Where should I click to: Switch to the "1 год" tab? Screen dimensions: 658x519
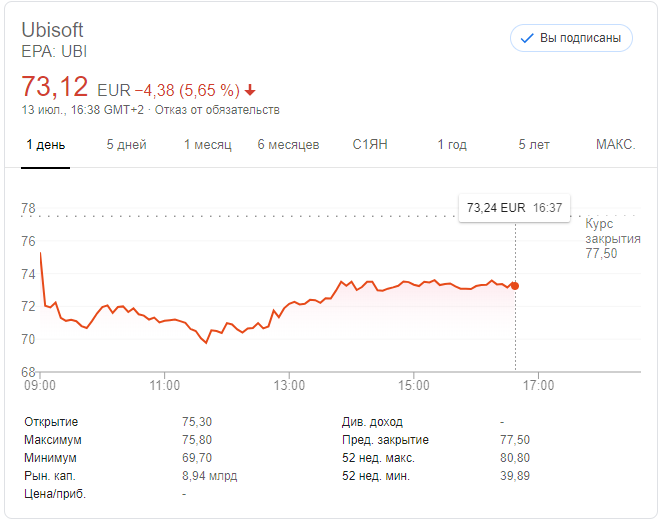pos(452,145)
